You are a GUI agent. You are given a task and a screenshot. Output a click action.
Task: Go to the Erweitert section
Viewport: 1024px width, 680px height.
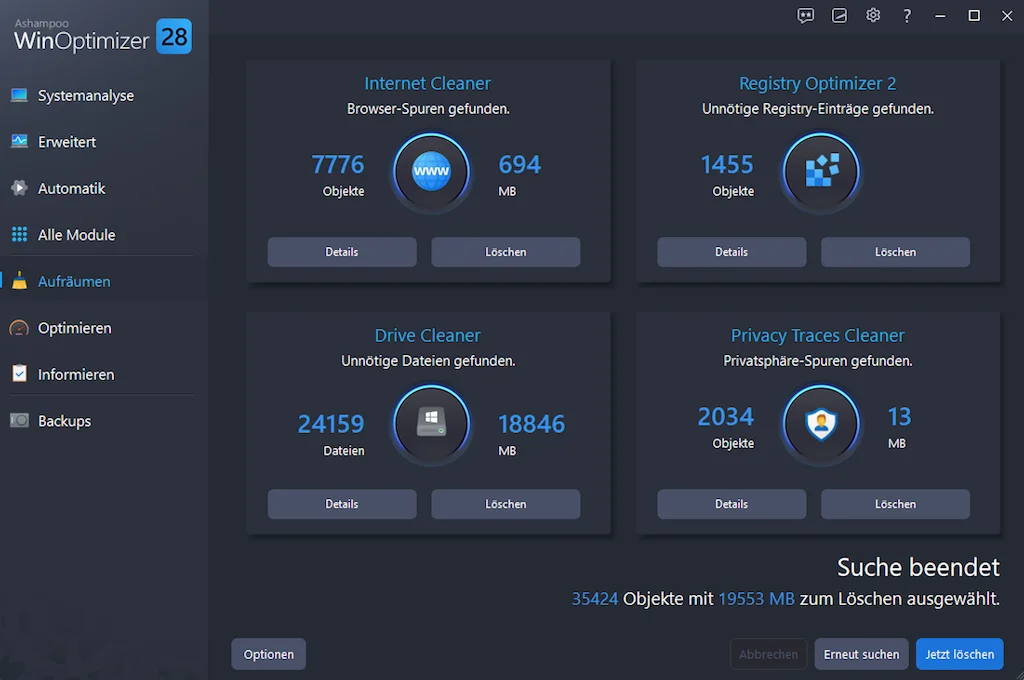click(x=67, y=142)
